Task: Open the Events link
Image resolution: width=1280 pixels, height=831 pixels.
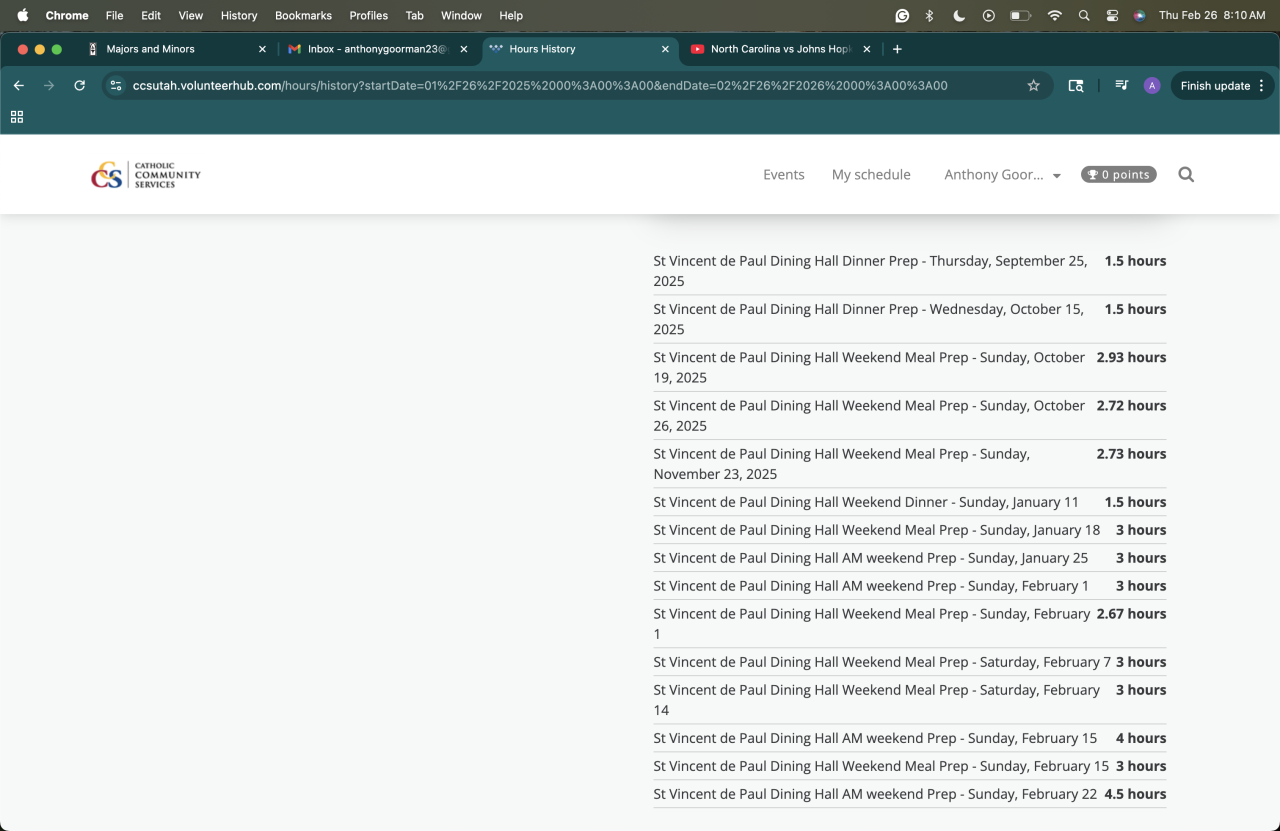Action: click(x=783, y=175)
